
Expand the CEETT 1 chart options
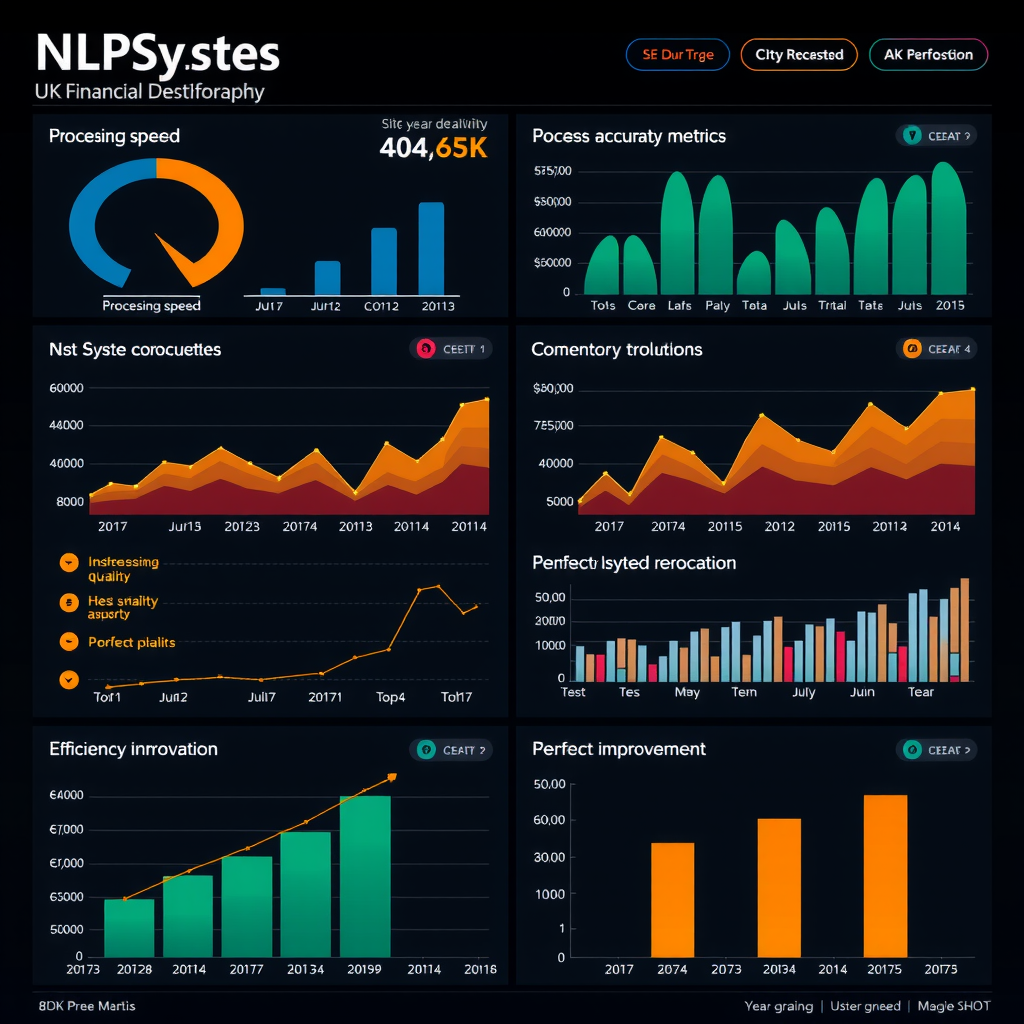[450, 349]
